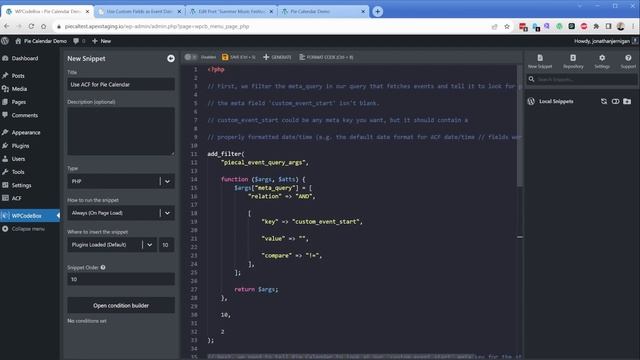Click the Snippet Order help icon

click(103, 267)
